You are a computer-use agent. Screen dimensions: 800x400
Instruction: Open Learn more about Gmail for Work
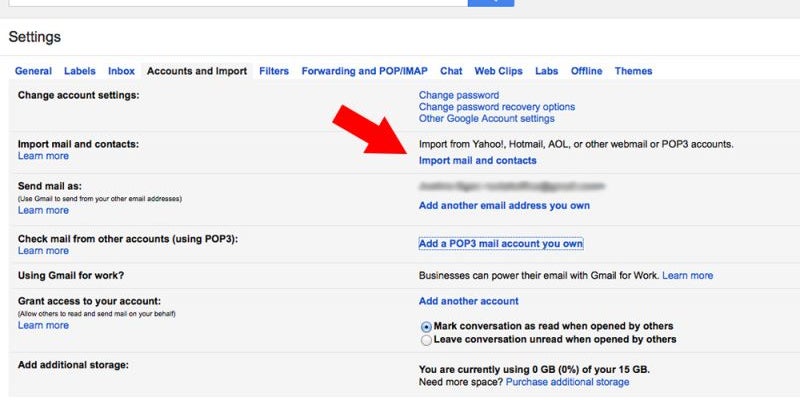click(x=687, y=276)
